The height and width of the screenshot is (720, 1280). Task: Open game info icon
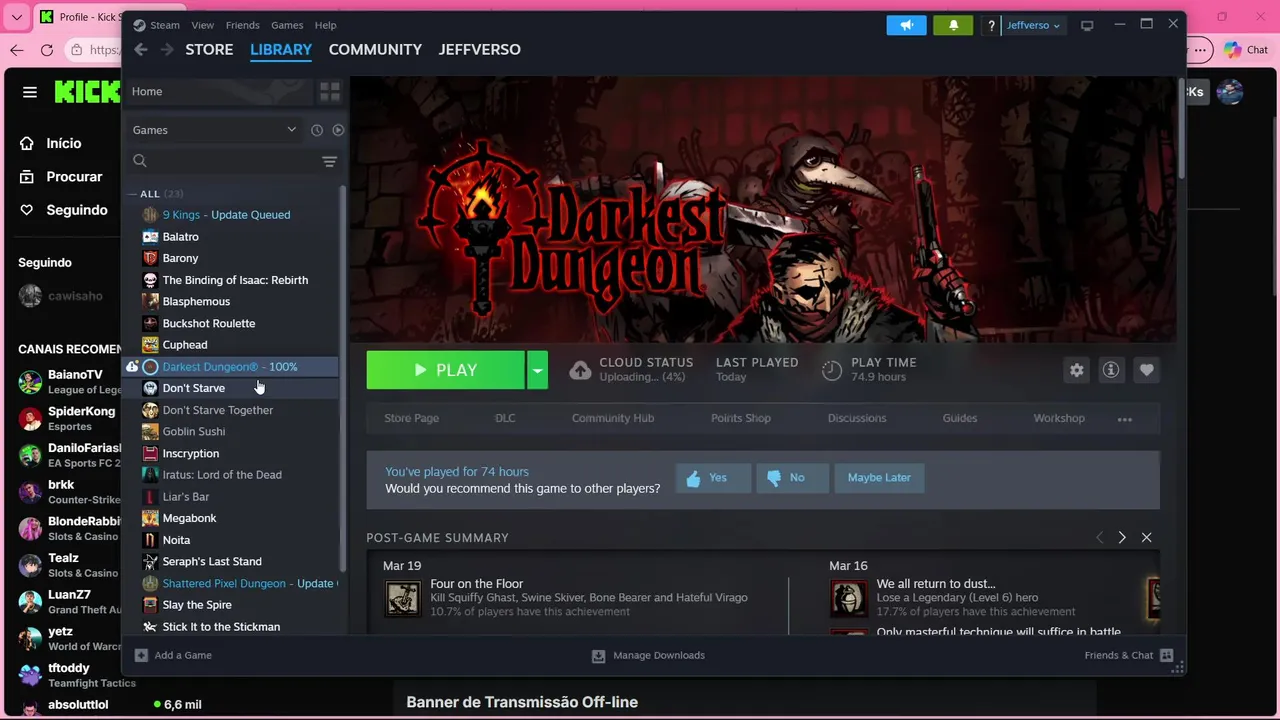click(1111, 370)
